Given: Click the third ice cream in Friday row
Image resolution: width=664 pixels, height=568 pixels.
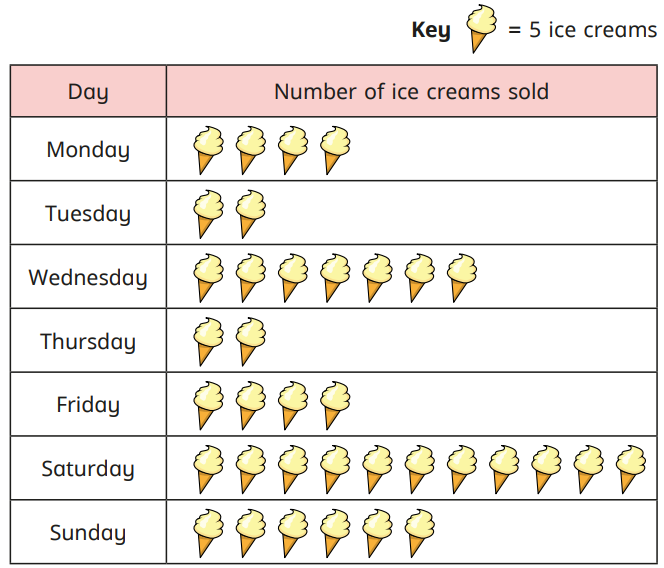Looking at the screenshot, I should coord(293,405).
